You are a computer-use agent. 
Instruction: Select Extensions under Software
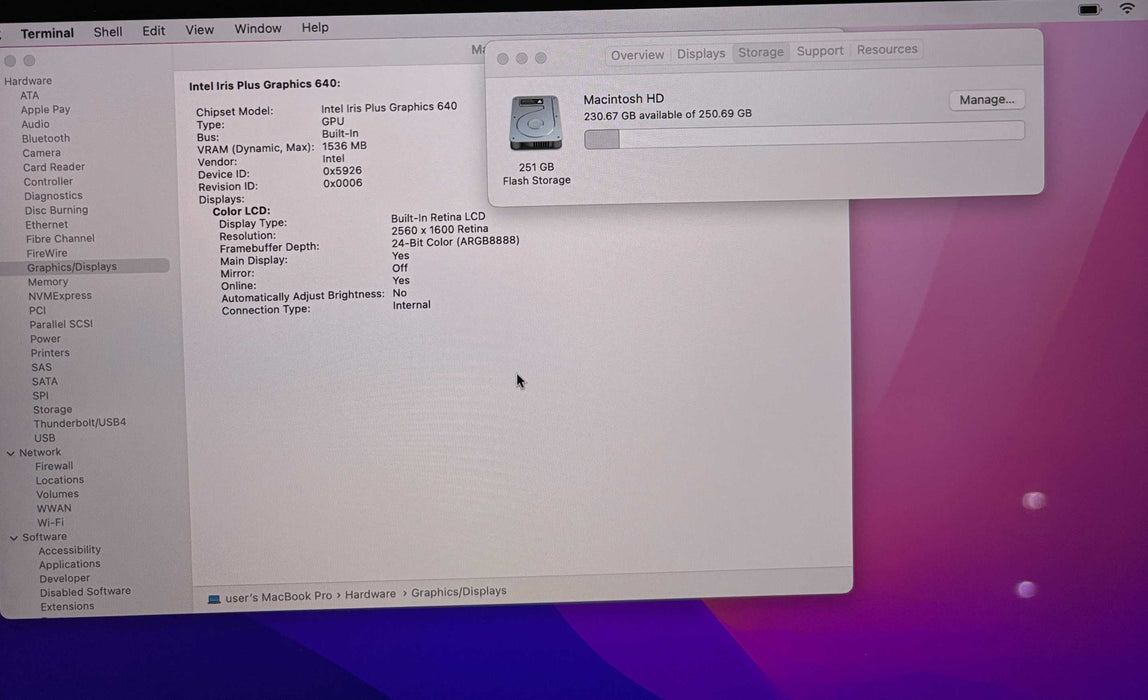point(67,606)
